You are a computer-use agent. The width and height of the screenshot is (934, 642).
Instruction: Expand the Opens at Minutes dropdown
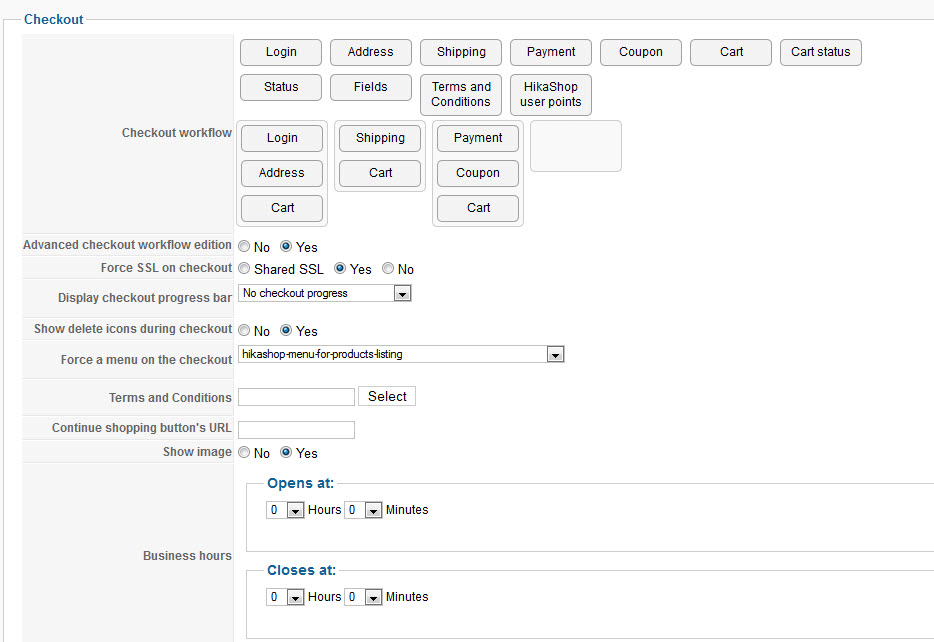click(363, 510)
